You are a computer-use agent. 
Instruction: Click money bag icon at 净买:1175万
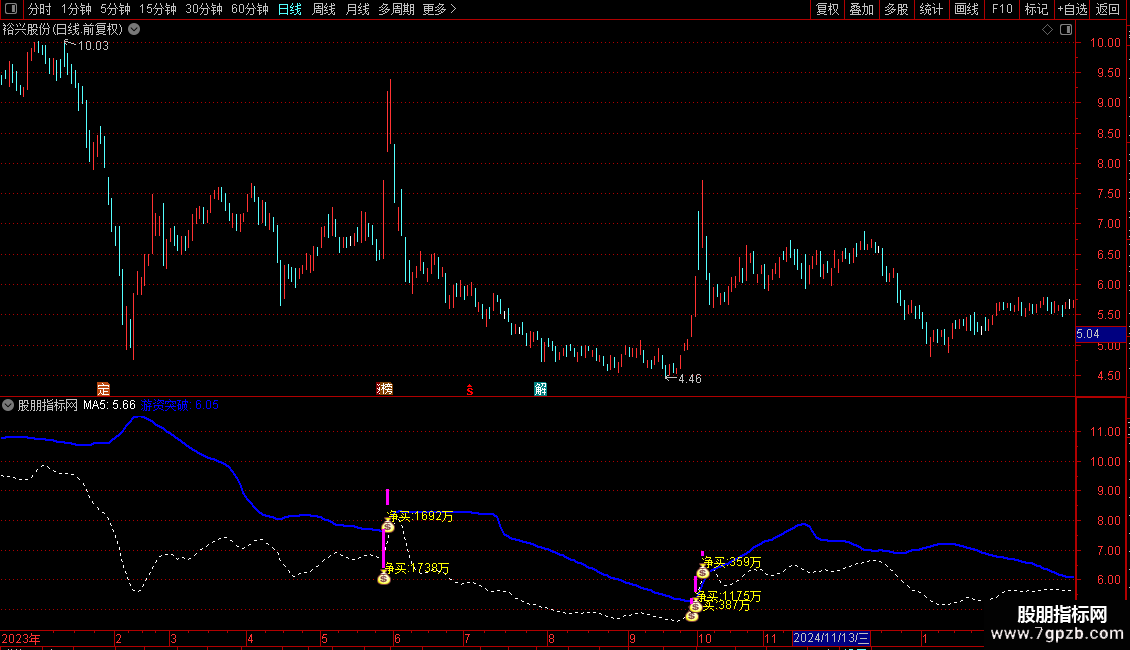[695, 607]
